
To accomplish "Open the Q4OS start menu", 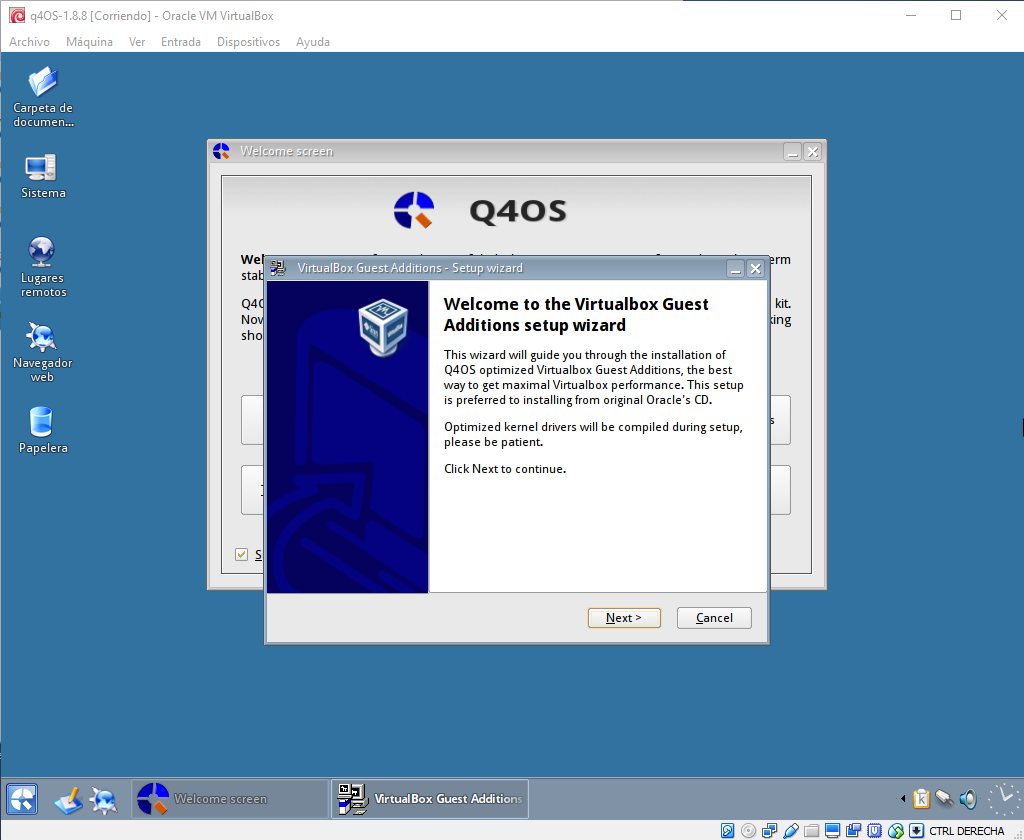I will click(20, 799).
